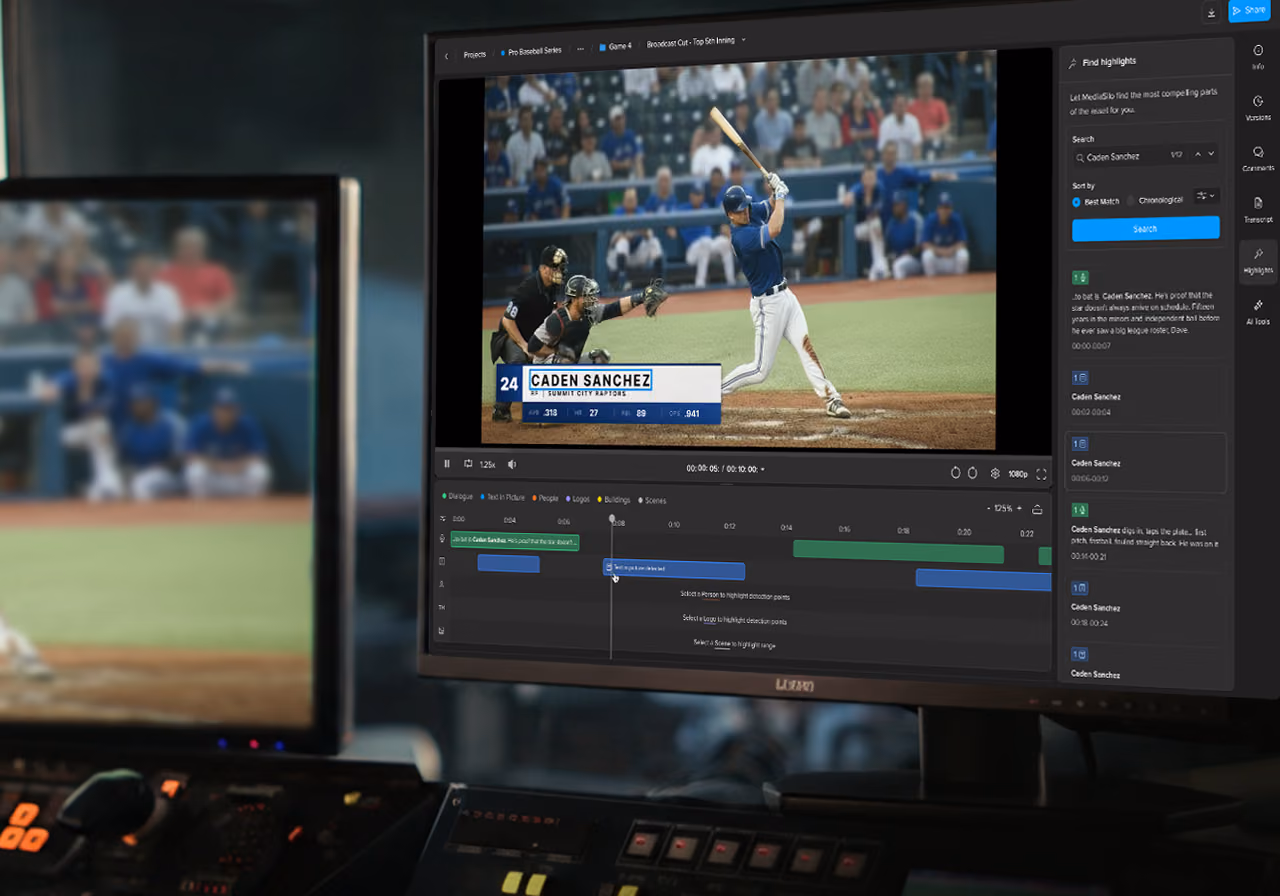Open the filter options dropdown beside Chronological

pos(1206,196)
